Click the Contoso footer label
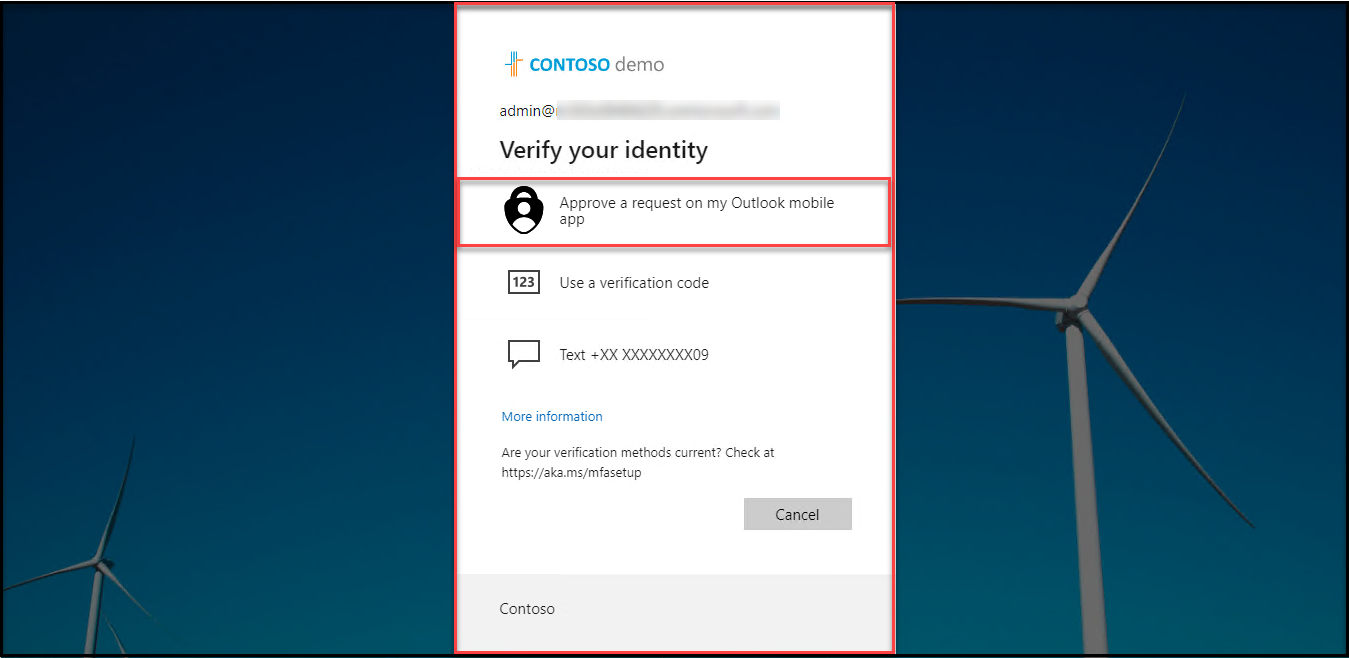This screenshot has width=1349, height=658. (x=526, y=608)
